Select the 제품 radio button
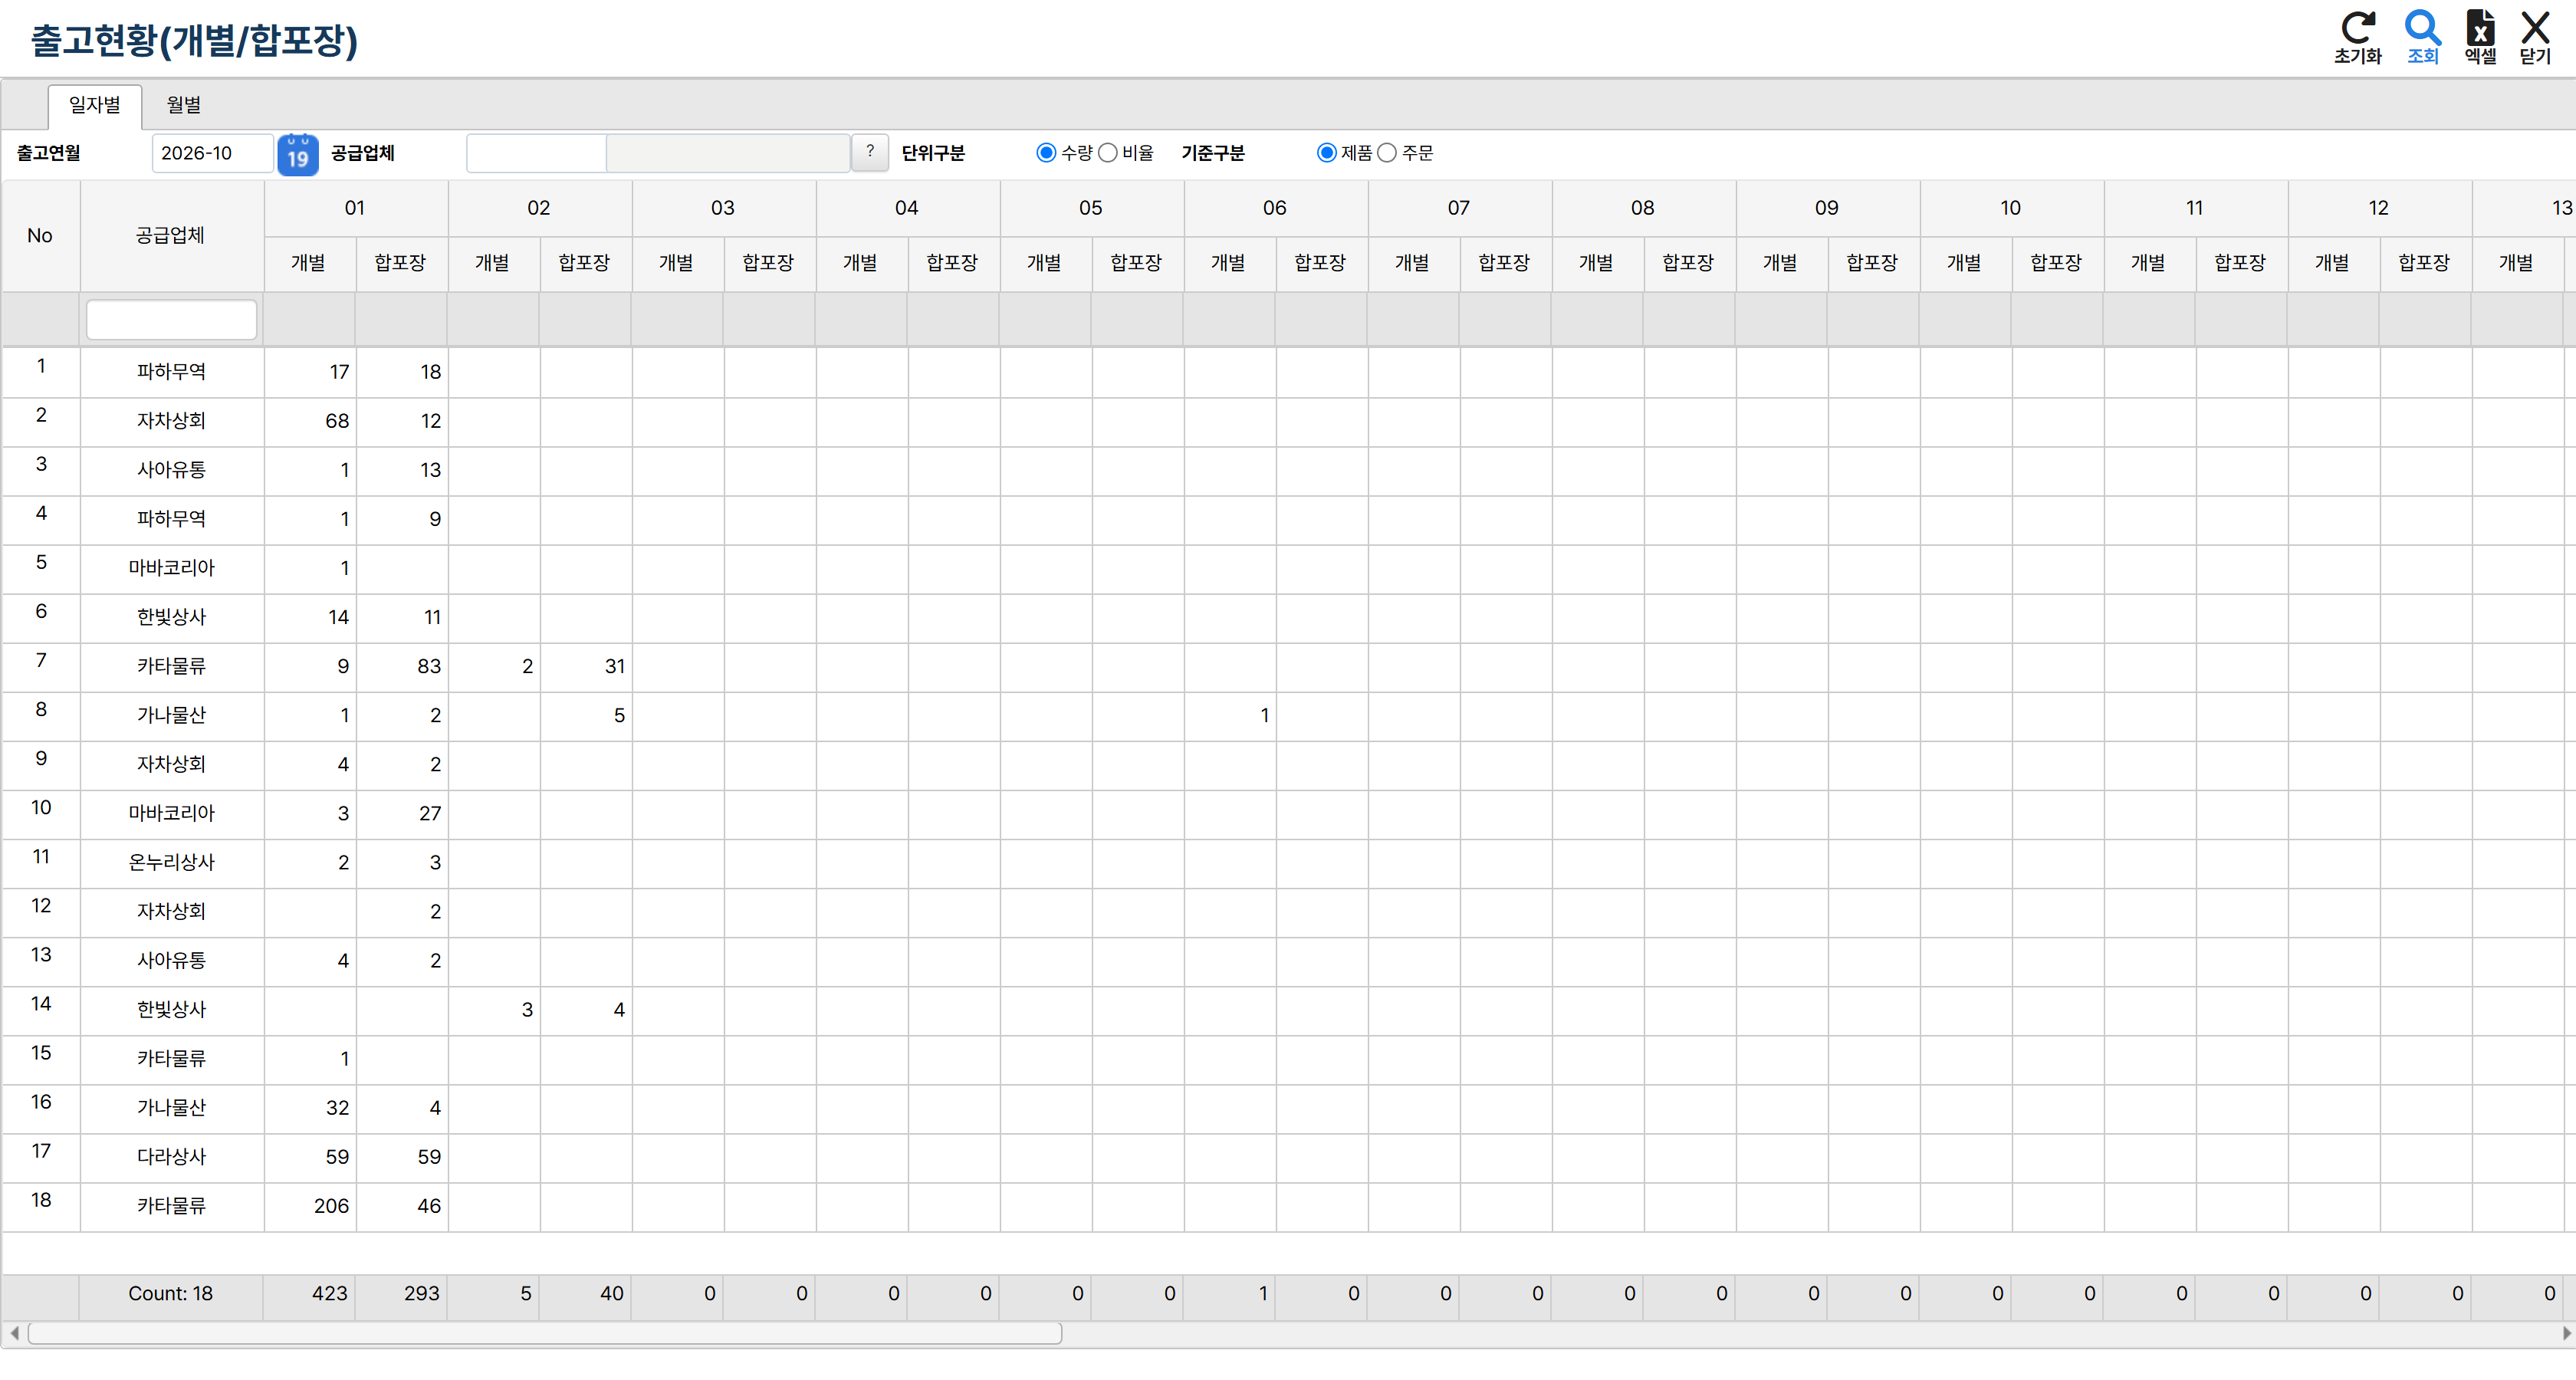The width and height of the screenshot is (2576, 1380). tap(1326, 153)
